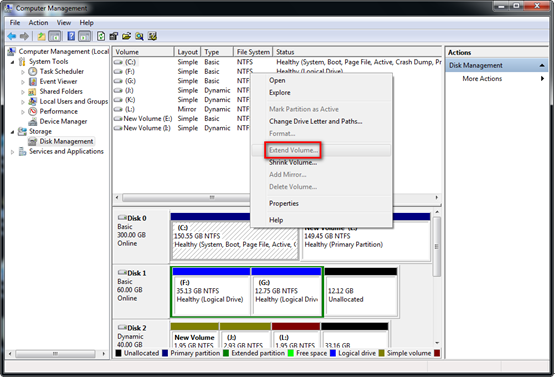Collapse the Disk Management section in Actions pane
The image size is (555, 378).
[x=542, y=65]
